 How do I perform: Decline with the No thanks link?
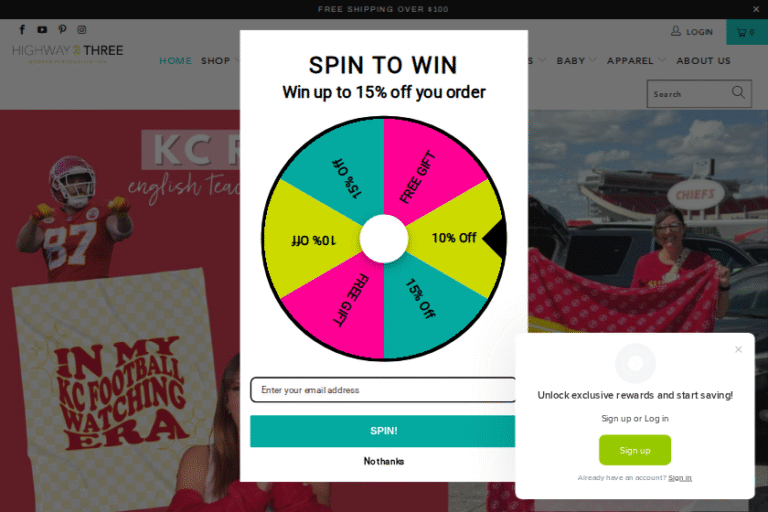tap(384, 461)
